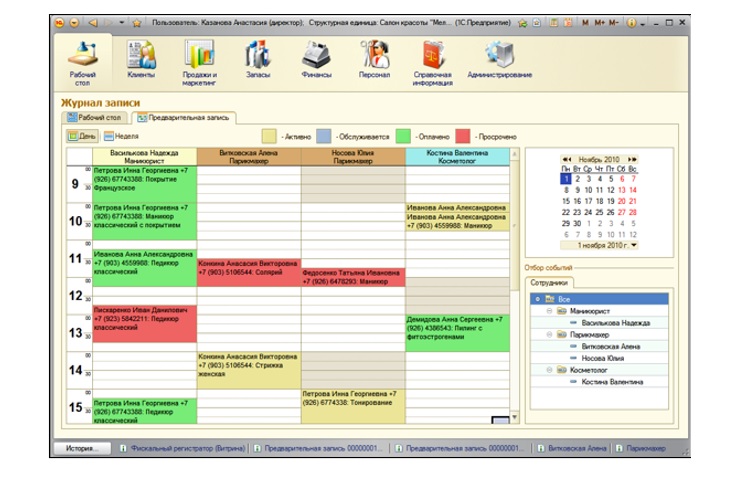The width and height of the screenshot is (739, 479).
Task: Go to Рабочий стол section icon
Action: click(x=83, y=59)
